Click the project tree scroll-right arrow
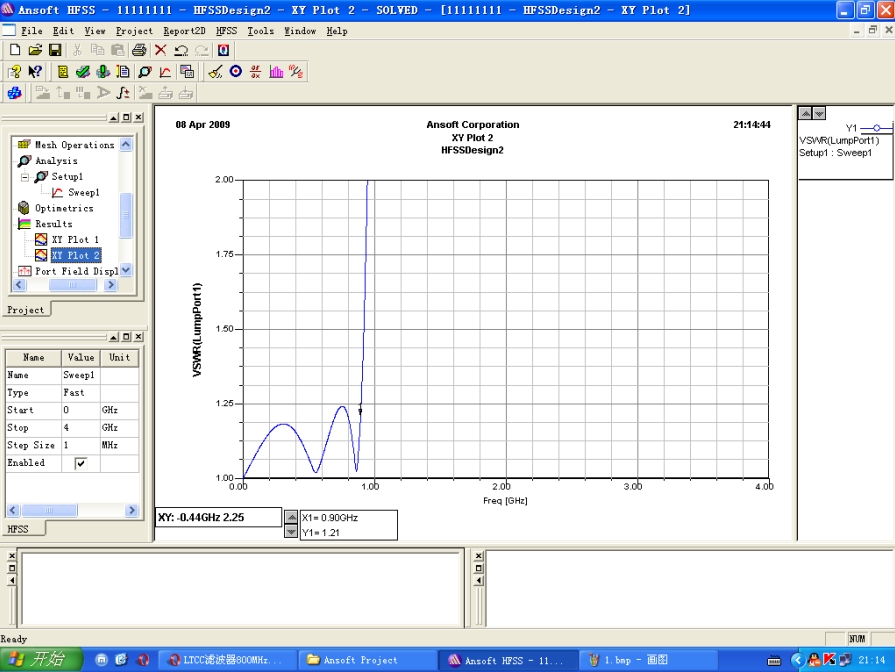 (x=111, y=284)
